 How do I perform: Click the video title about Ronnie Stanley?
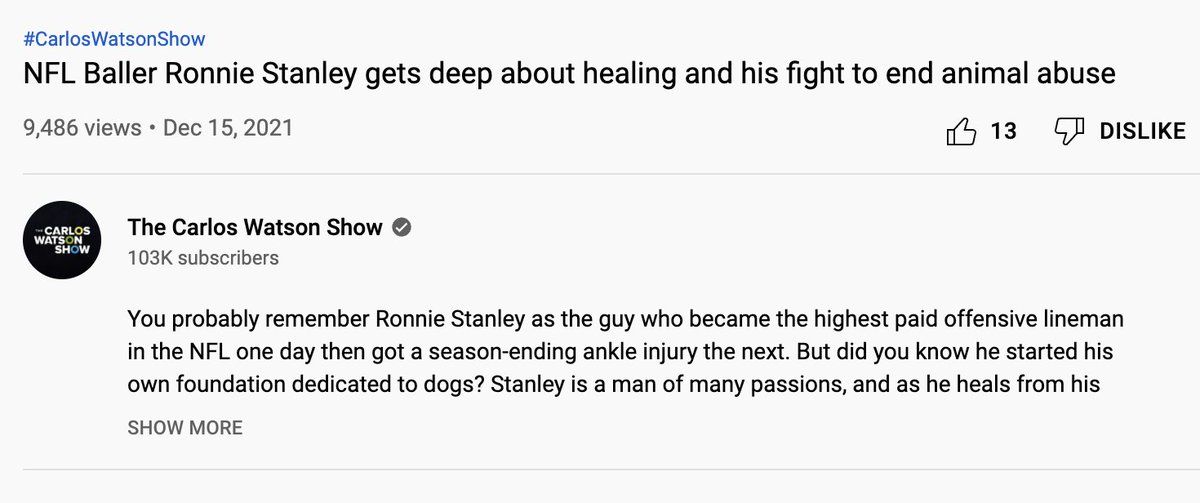point(568,74)
